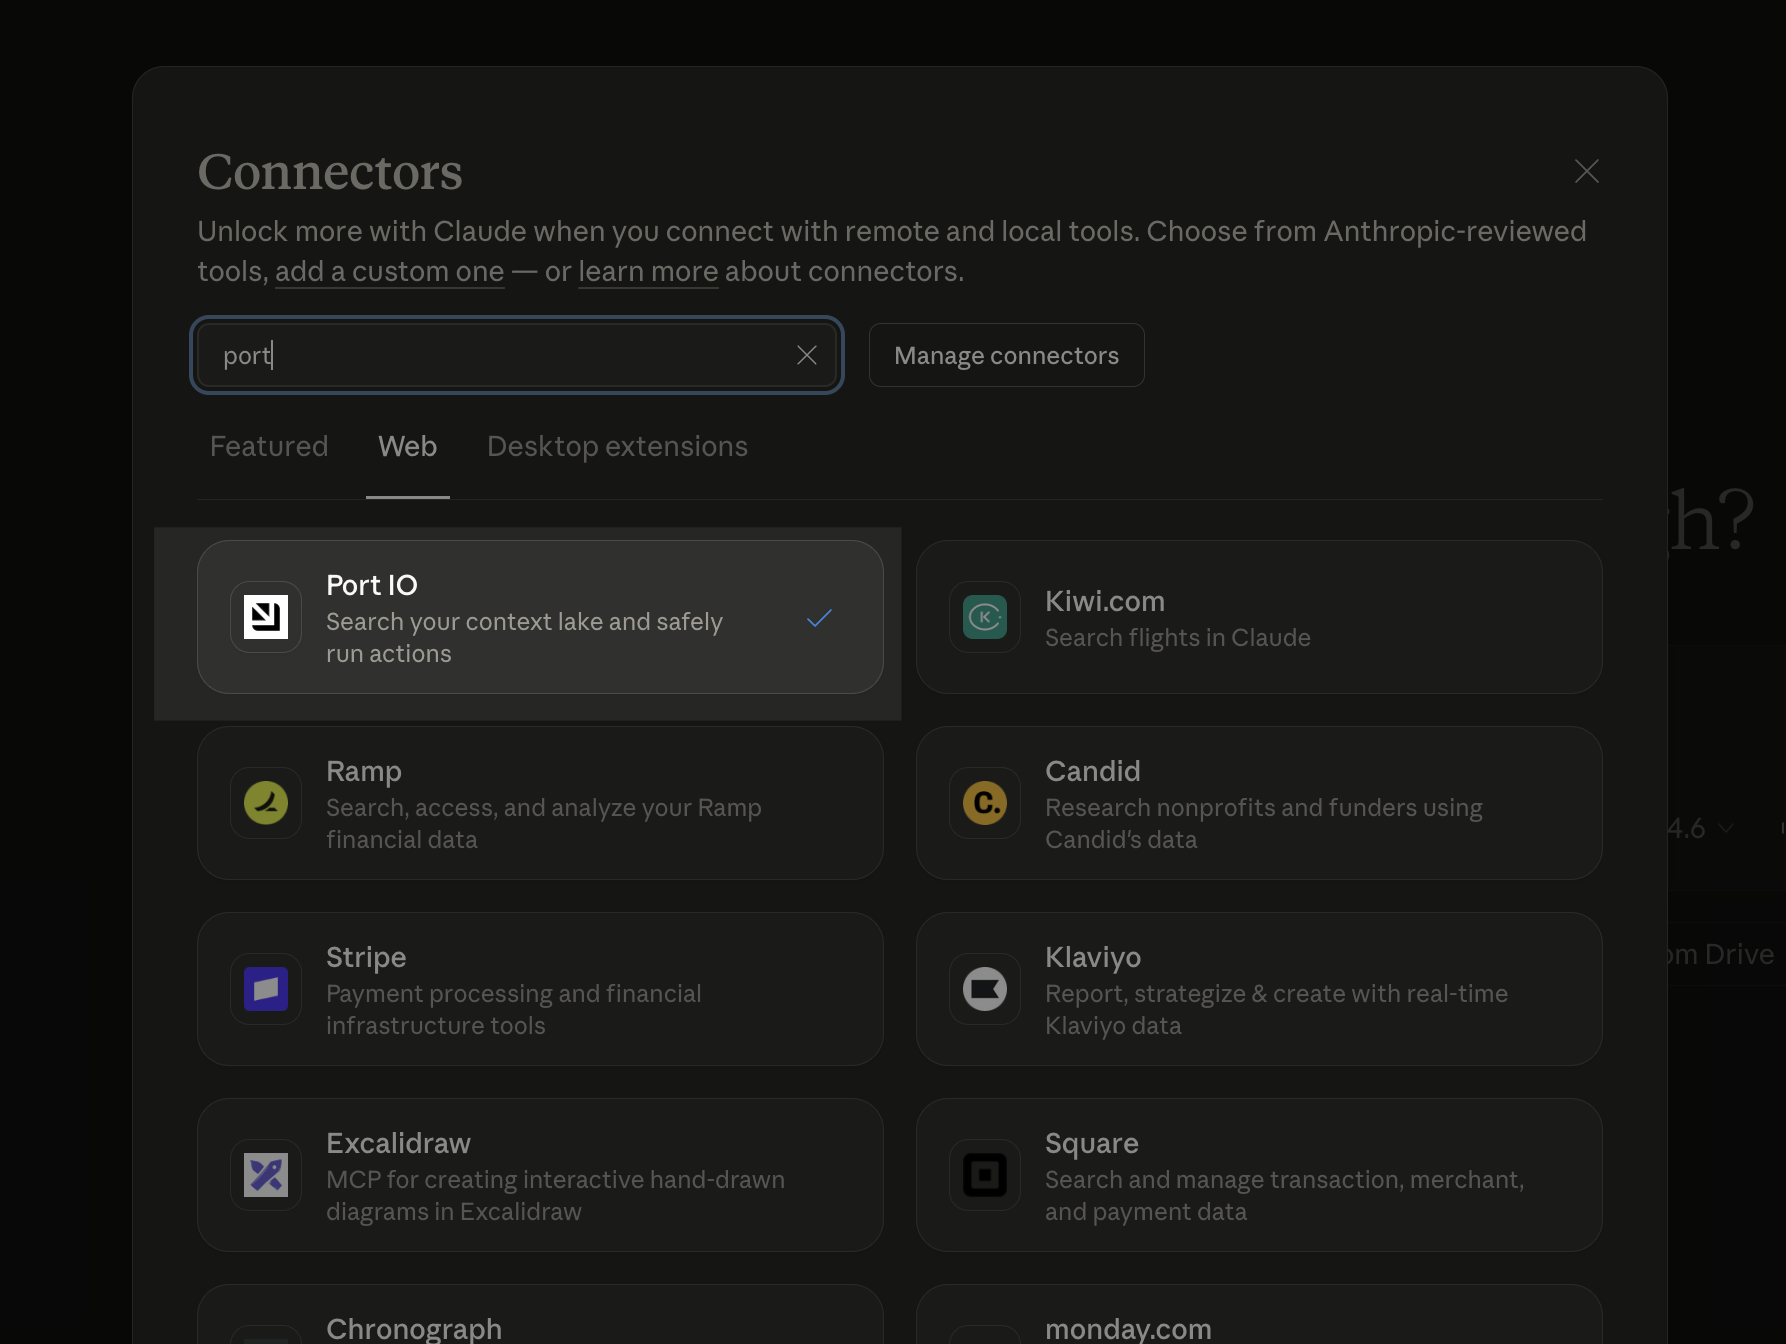
Task: Click the Stripe purple logo icon
Action: pyautogui.click(x=266, y=989)
